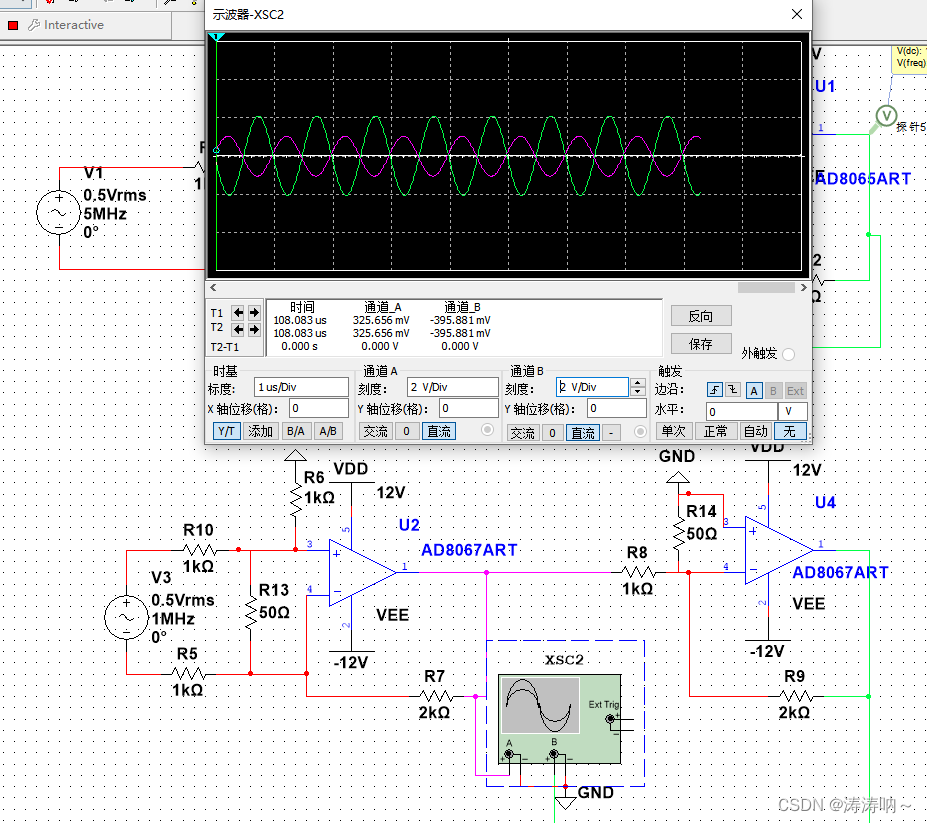Select resistor R5 1kΩ symbol

(188, 673)
